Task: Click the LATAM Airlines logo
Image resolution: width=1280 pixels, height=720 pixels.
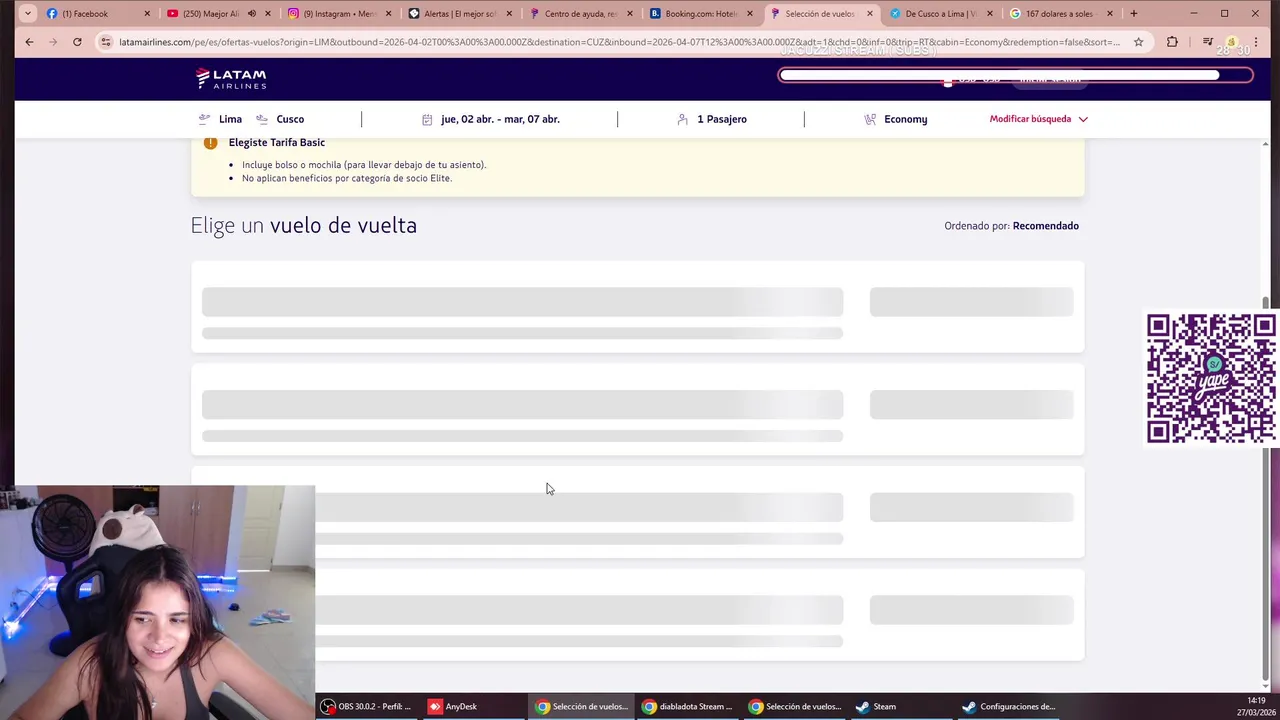Action: pyautogui.click(x=231, y=78)
